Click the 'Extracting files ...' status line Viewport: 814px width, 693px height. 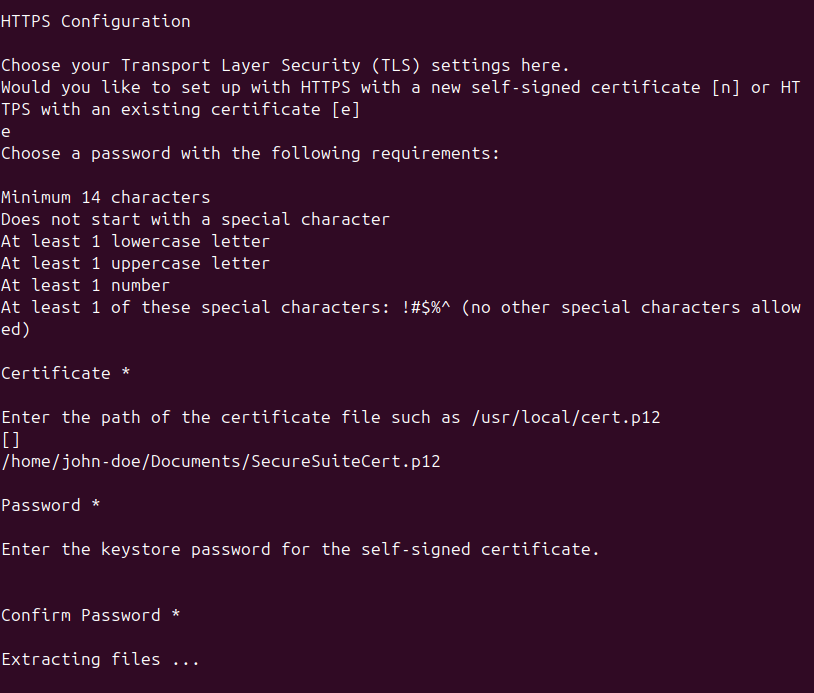click(100, 659)
